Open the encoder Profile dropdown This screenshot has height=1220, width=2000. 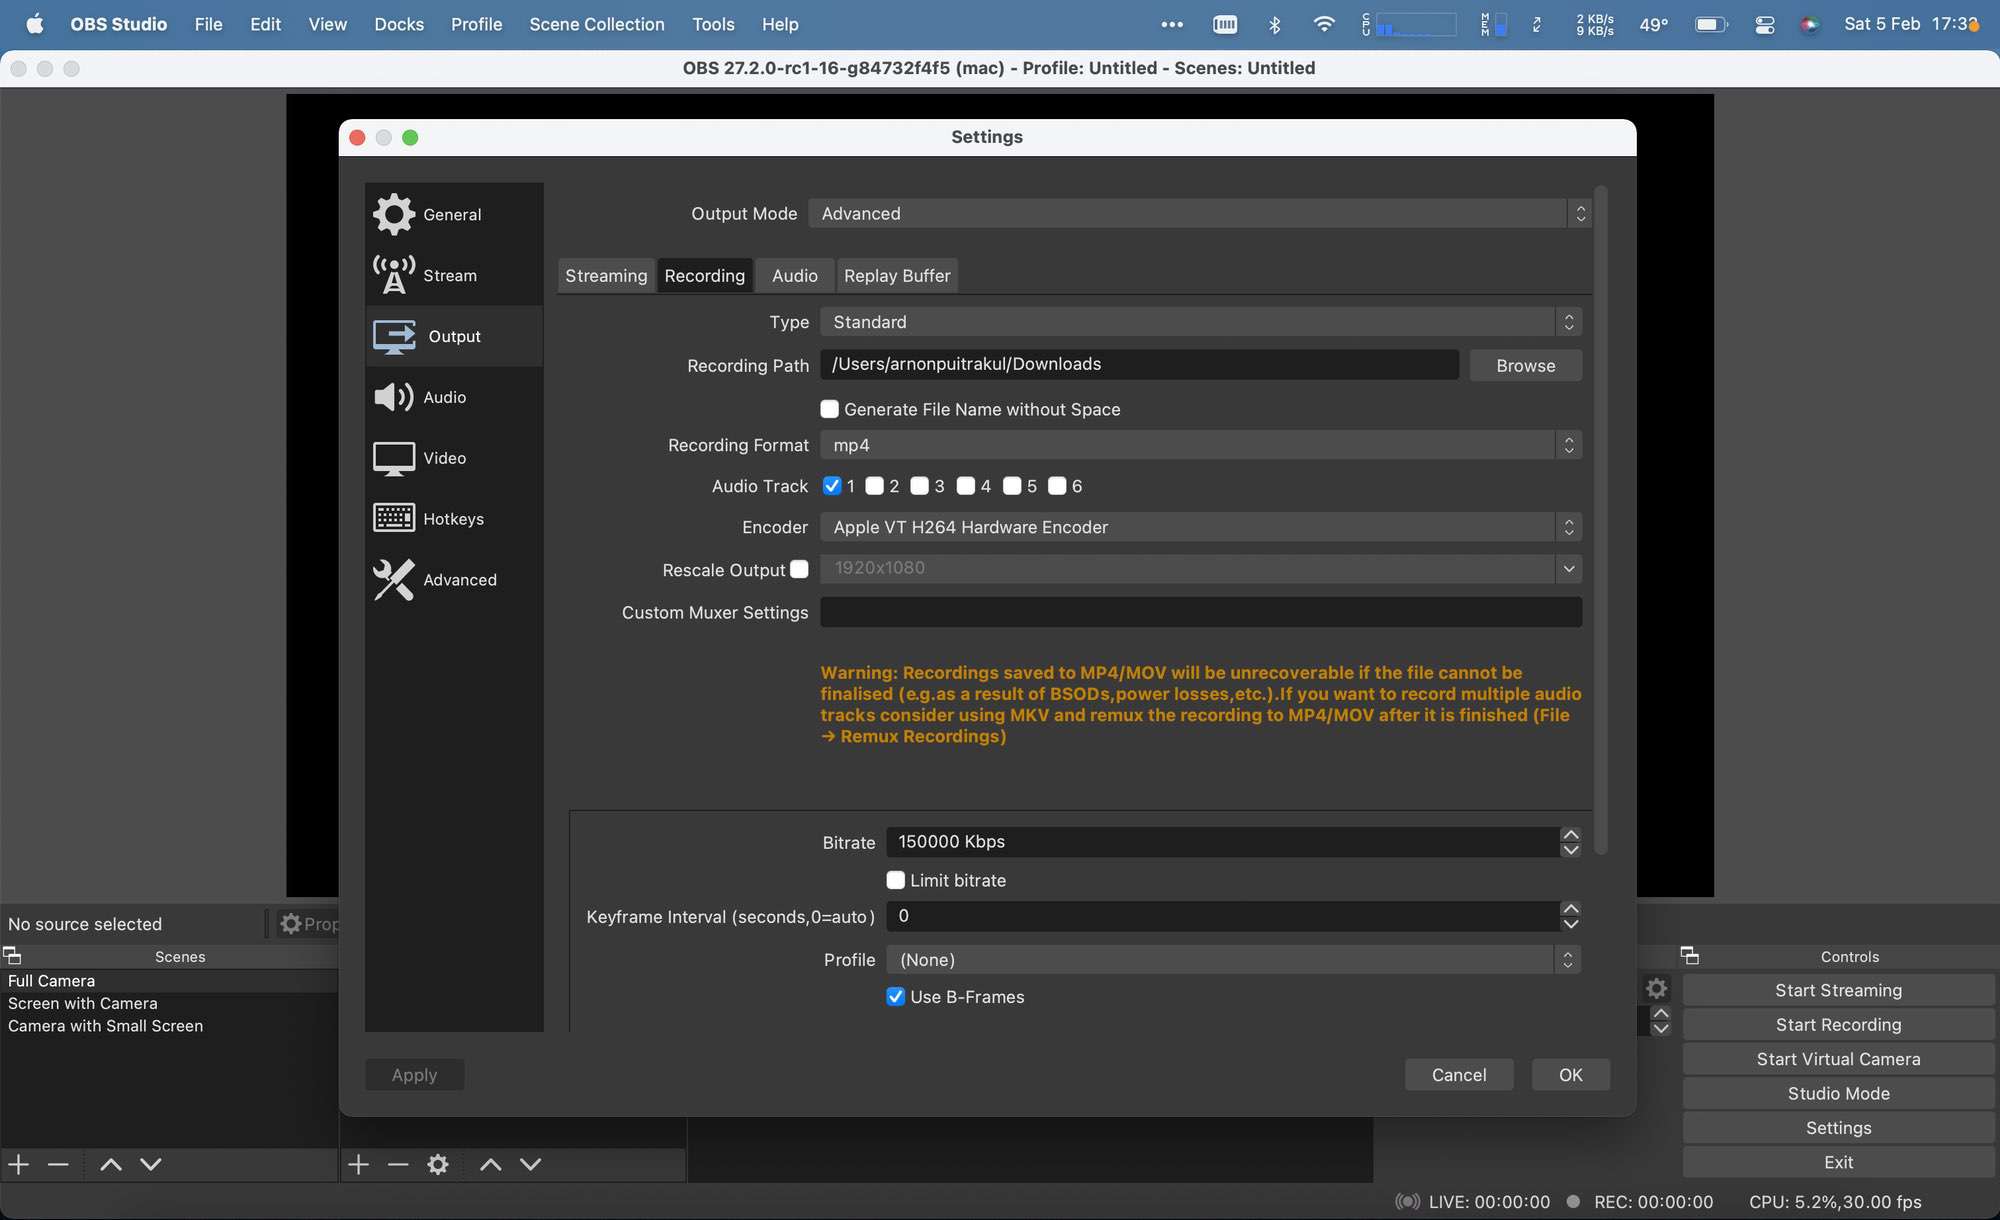click(x=1234, y=960)
